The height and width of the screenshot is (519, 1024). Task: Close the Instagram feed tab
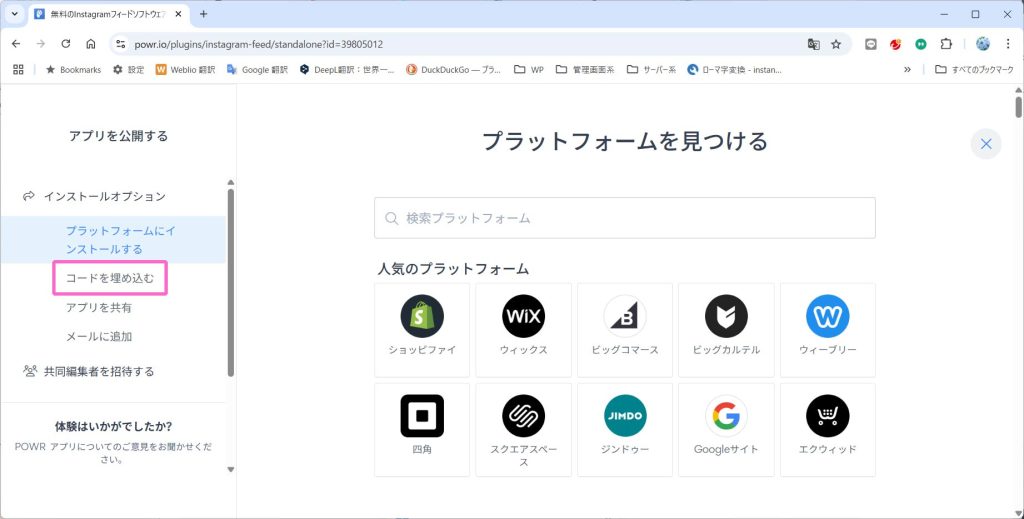click(178, 14)
